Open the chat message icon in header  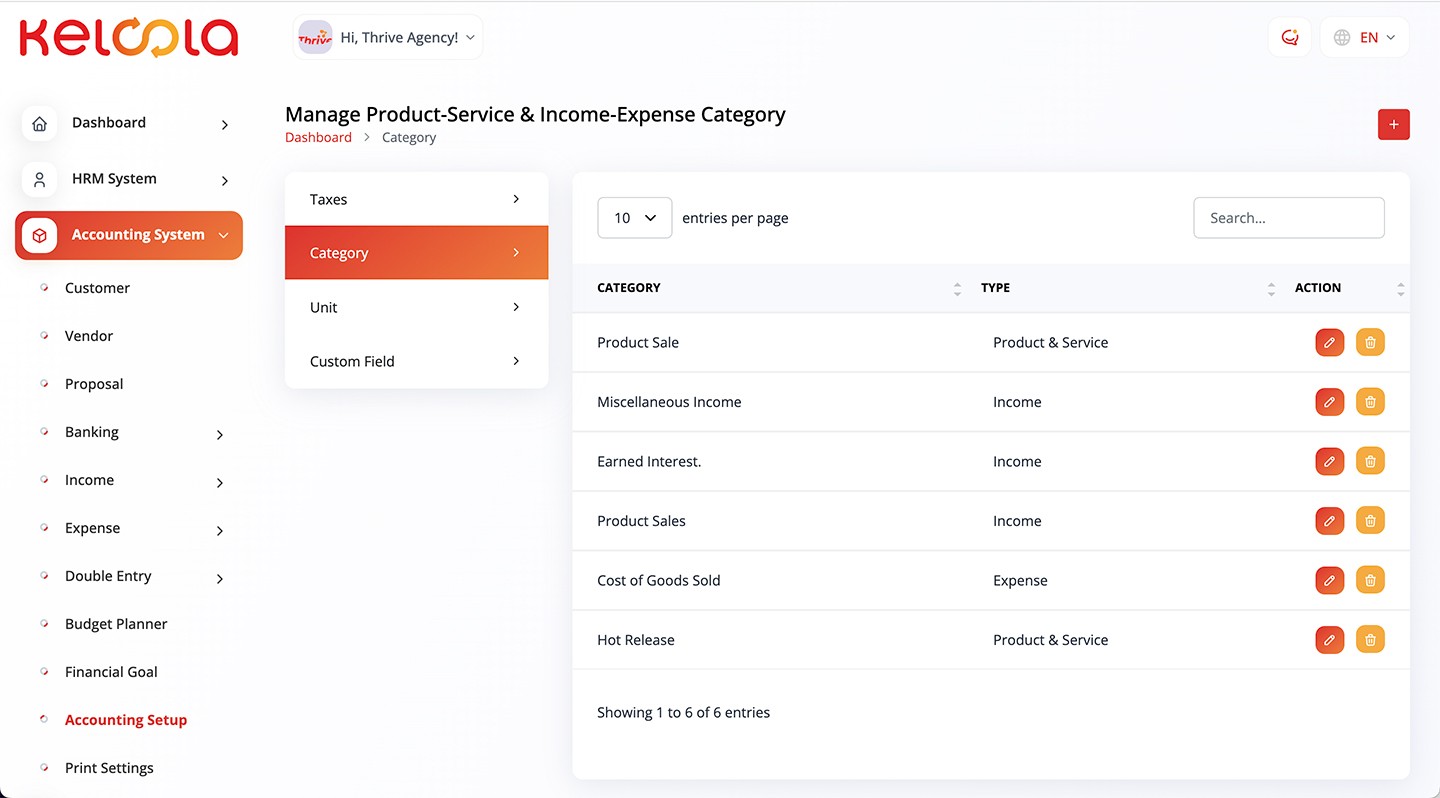pyautogui.click(x=1289, y=38)
